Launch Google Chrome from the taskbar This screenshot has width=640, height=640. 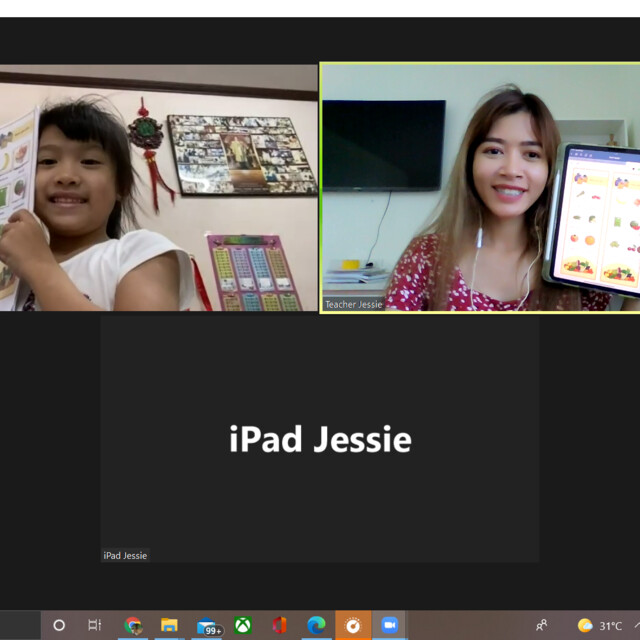[133, 625]
